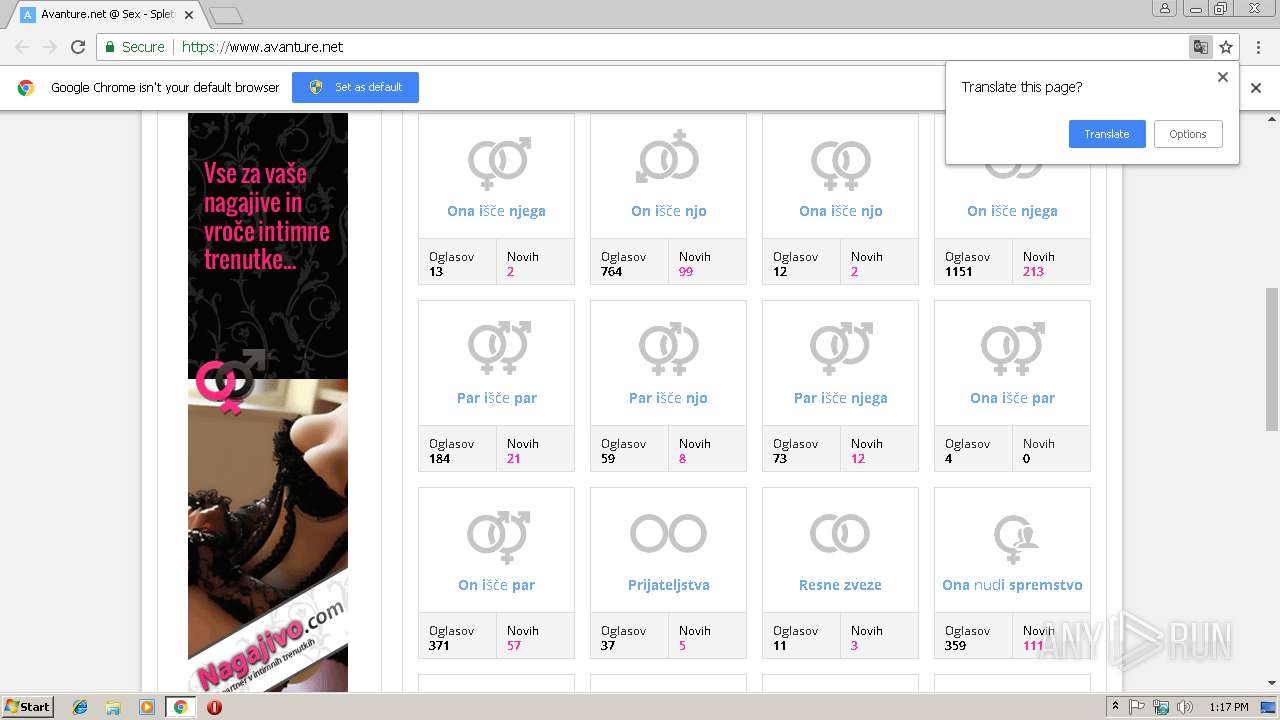Open the 'Resne zveze' category link
This screenshot has height=720, width=1280.
(840, 585)
